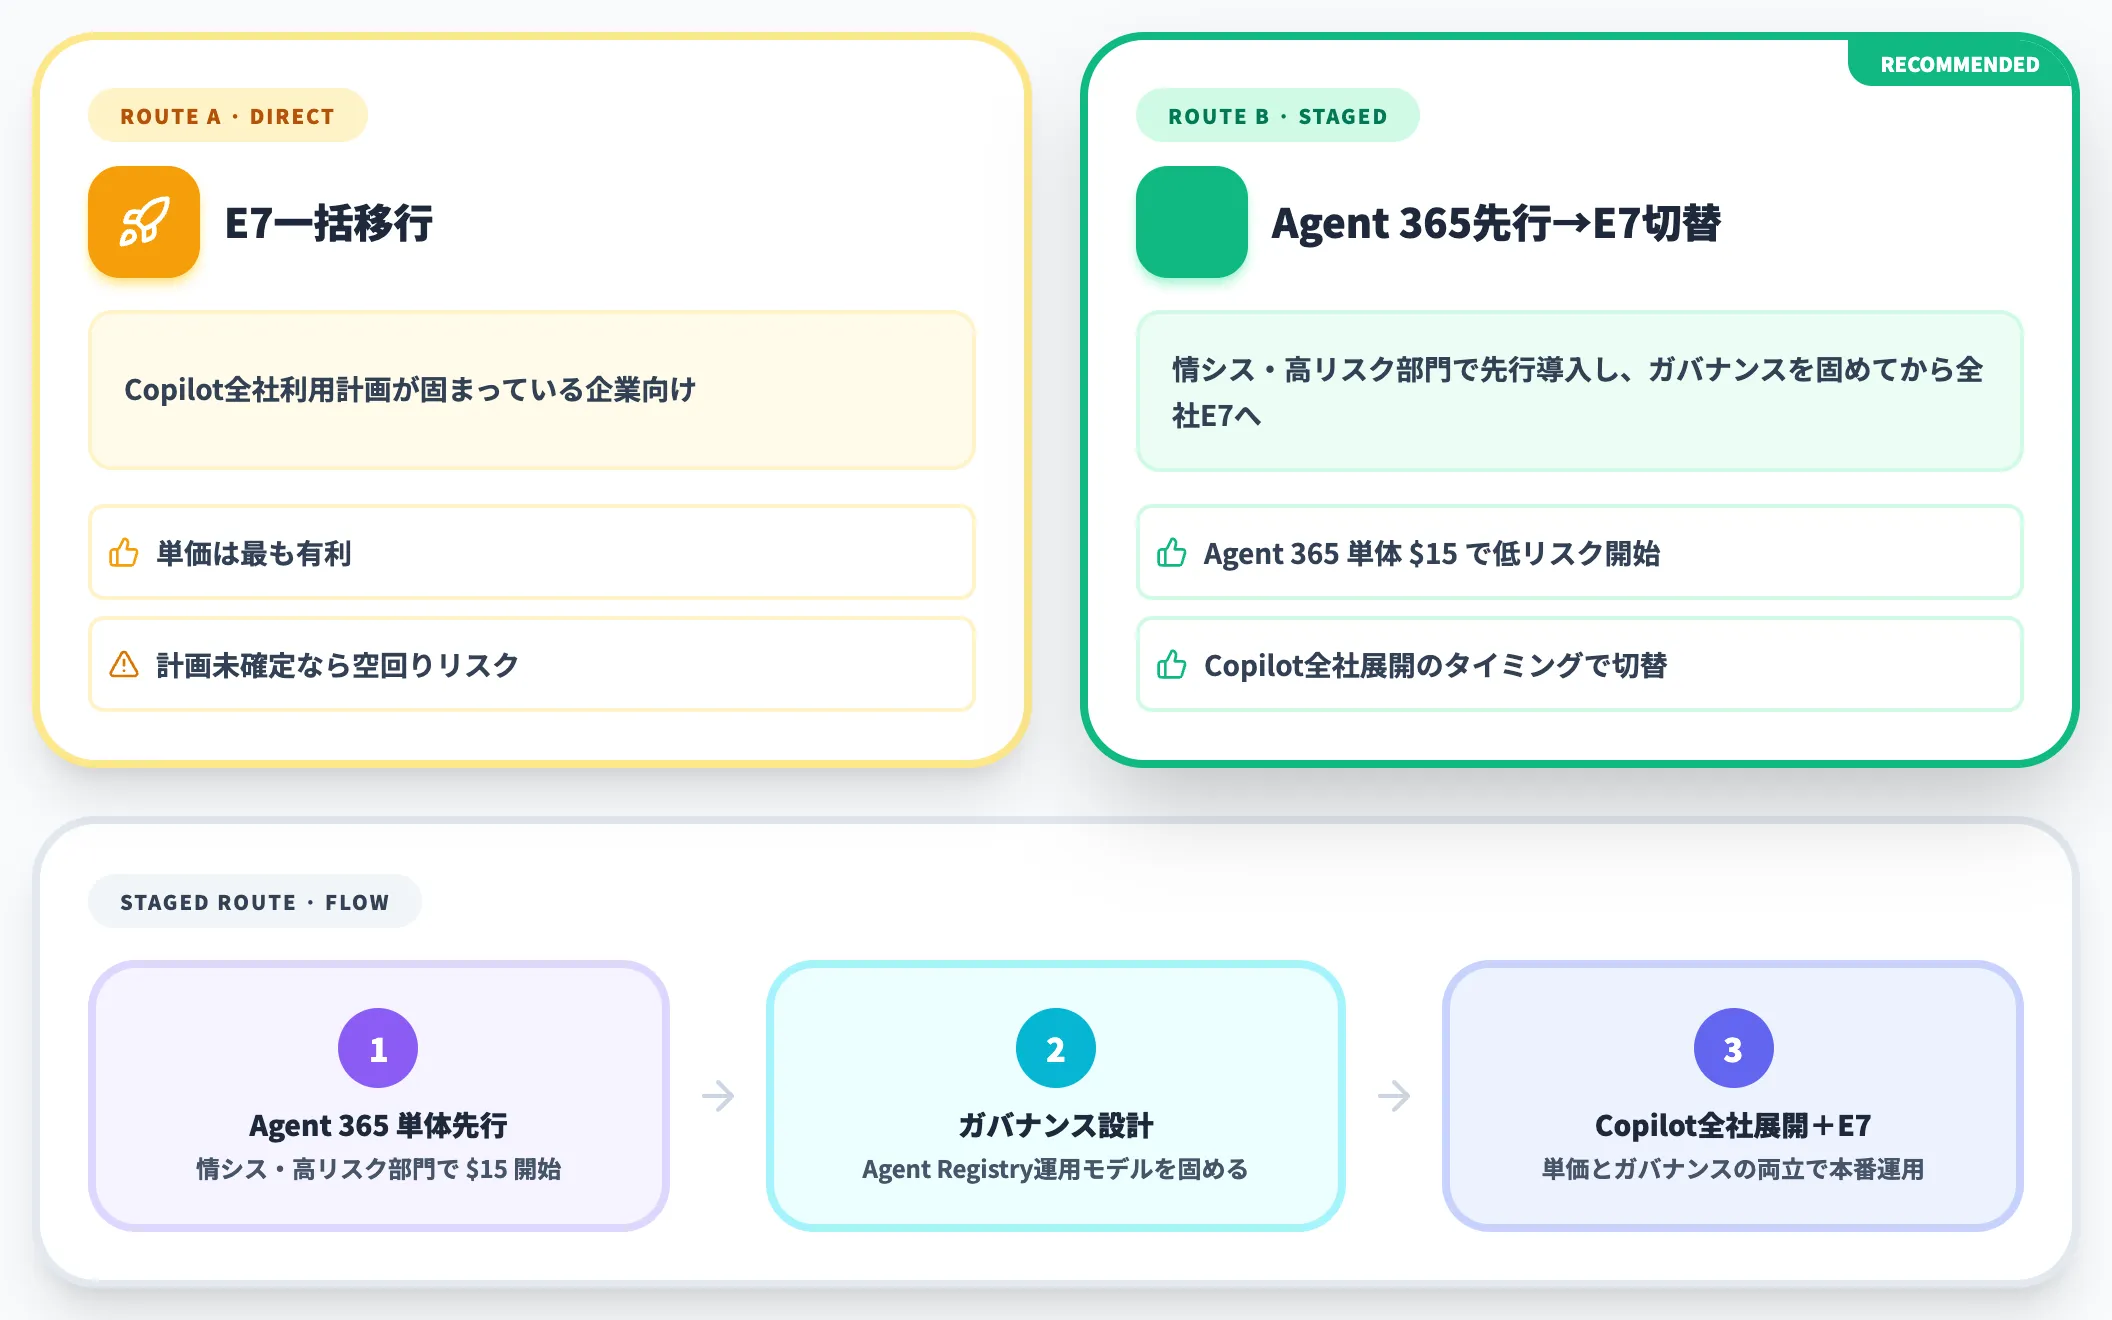Viewport: 2112px width, 1320px height.
Task: Click the E7一括移行 heading
Action: [329, 223]
